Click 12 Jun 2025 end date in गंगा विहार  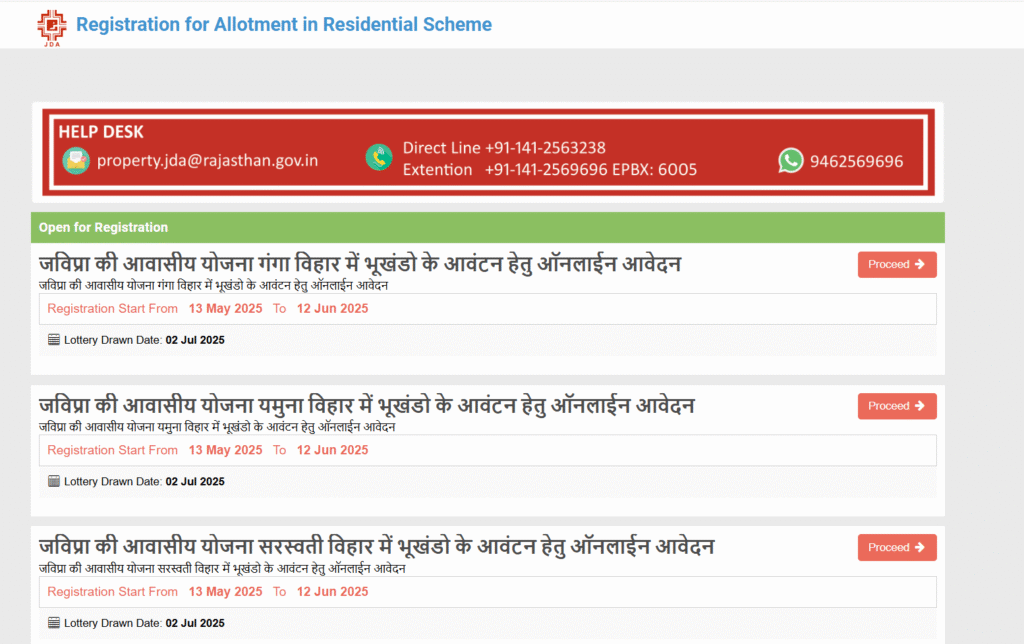coord(332,308)
